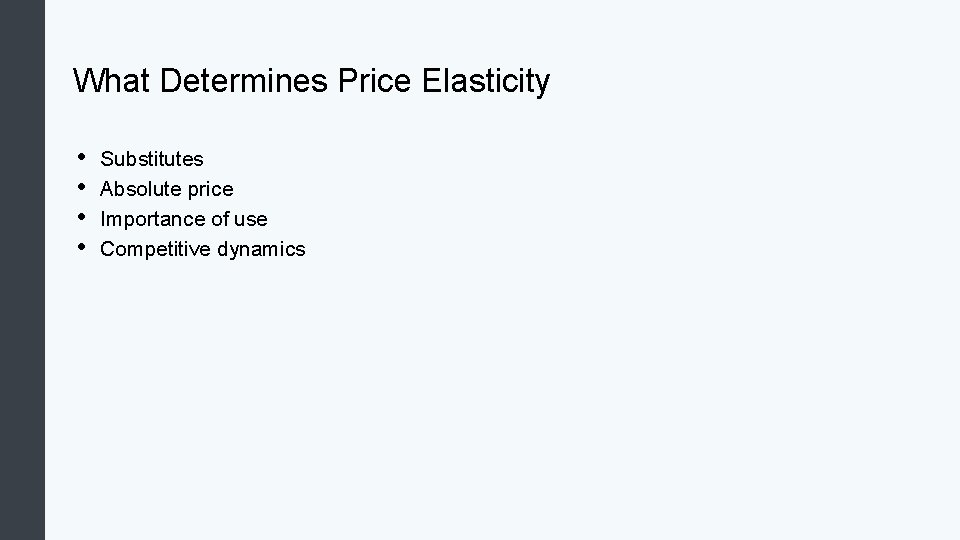Click the word 'Price' in the title
Screen dimensions: 960x540
click(x=374, y=80)
